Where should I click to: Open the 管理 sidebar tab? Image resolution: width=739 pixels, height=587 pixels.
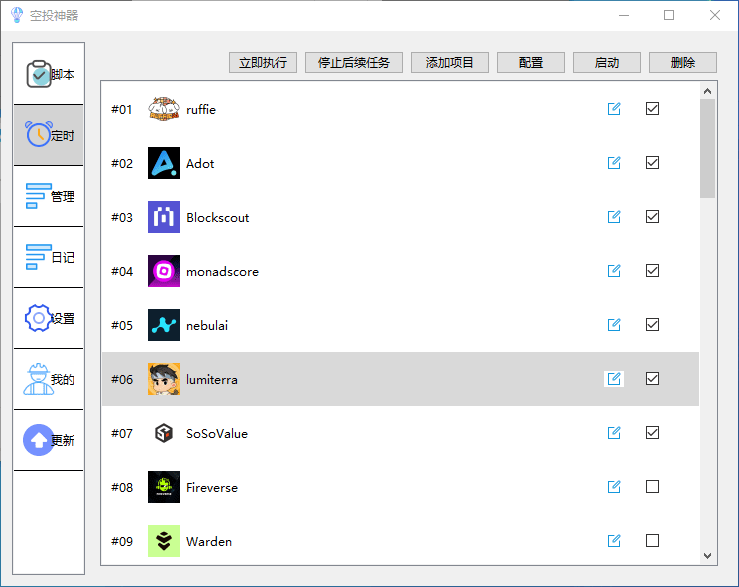(x=49, y=196)
